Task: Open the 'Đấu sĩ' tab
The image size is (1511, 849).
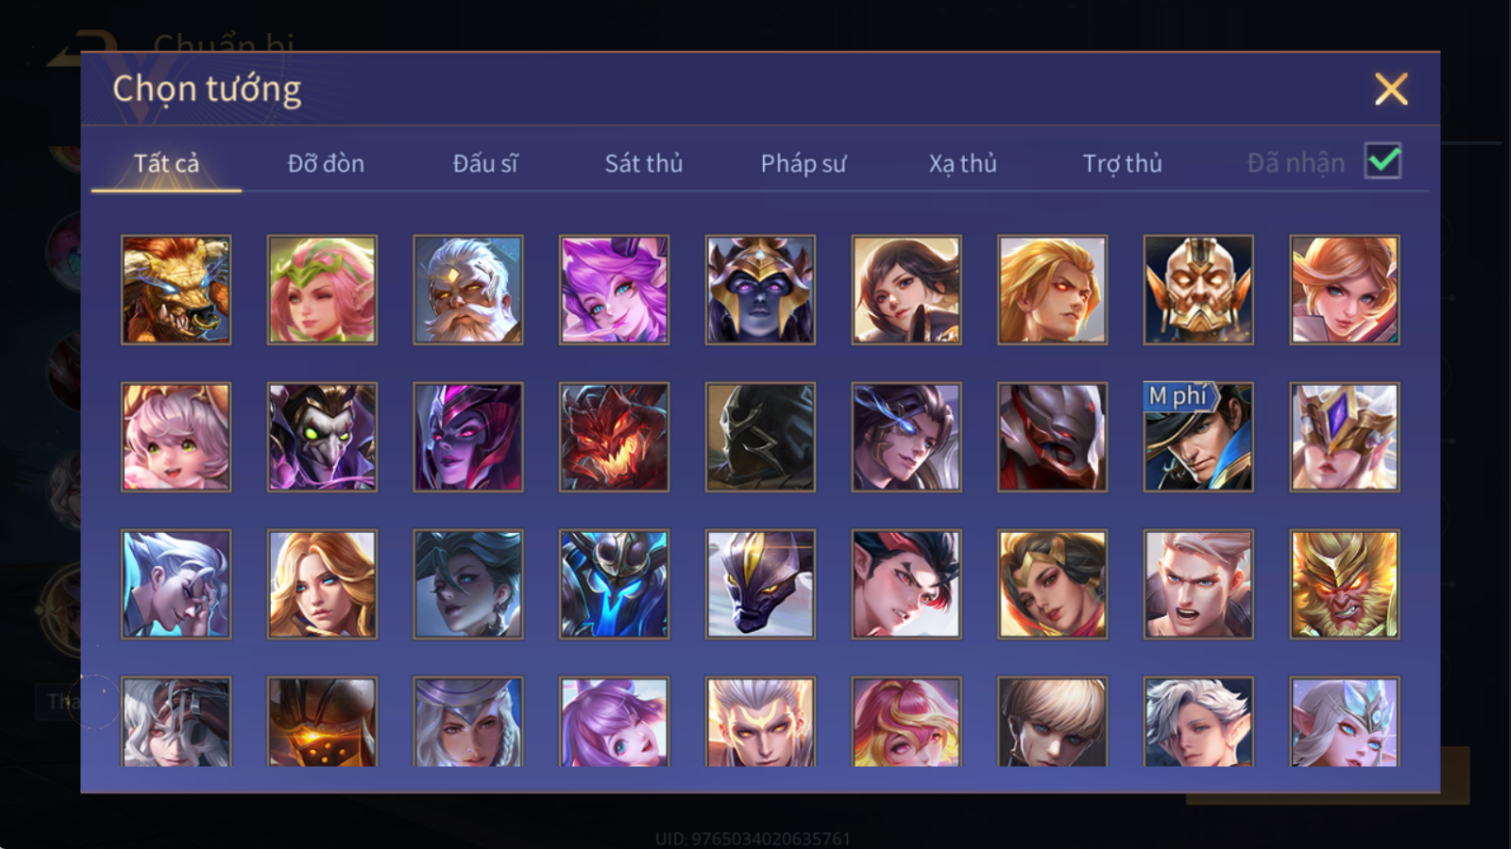Action: coord(485,163)
